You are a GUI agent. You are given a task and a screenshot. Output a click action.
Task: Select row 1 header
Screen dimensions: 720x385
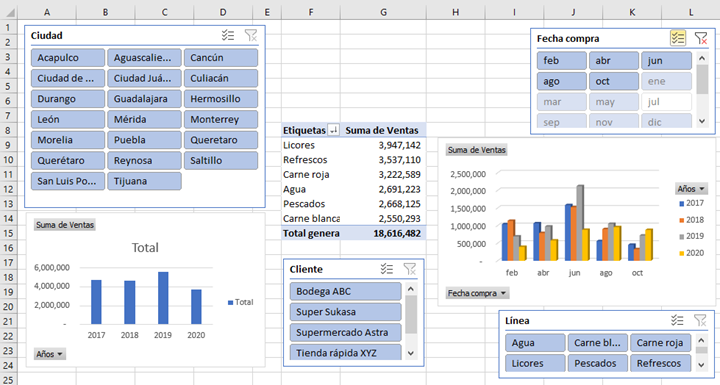[8, 28]
